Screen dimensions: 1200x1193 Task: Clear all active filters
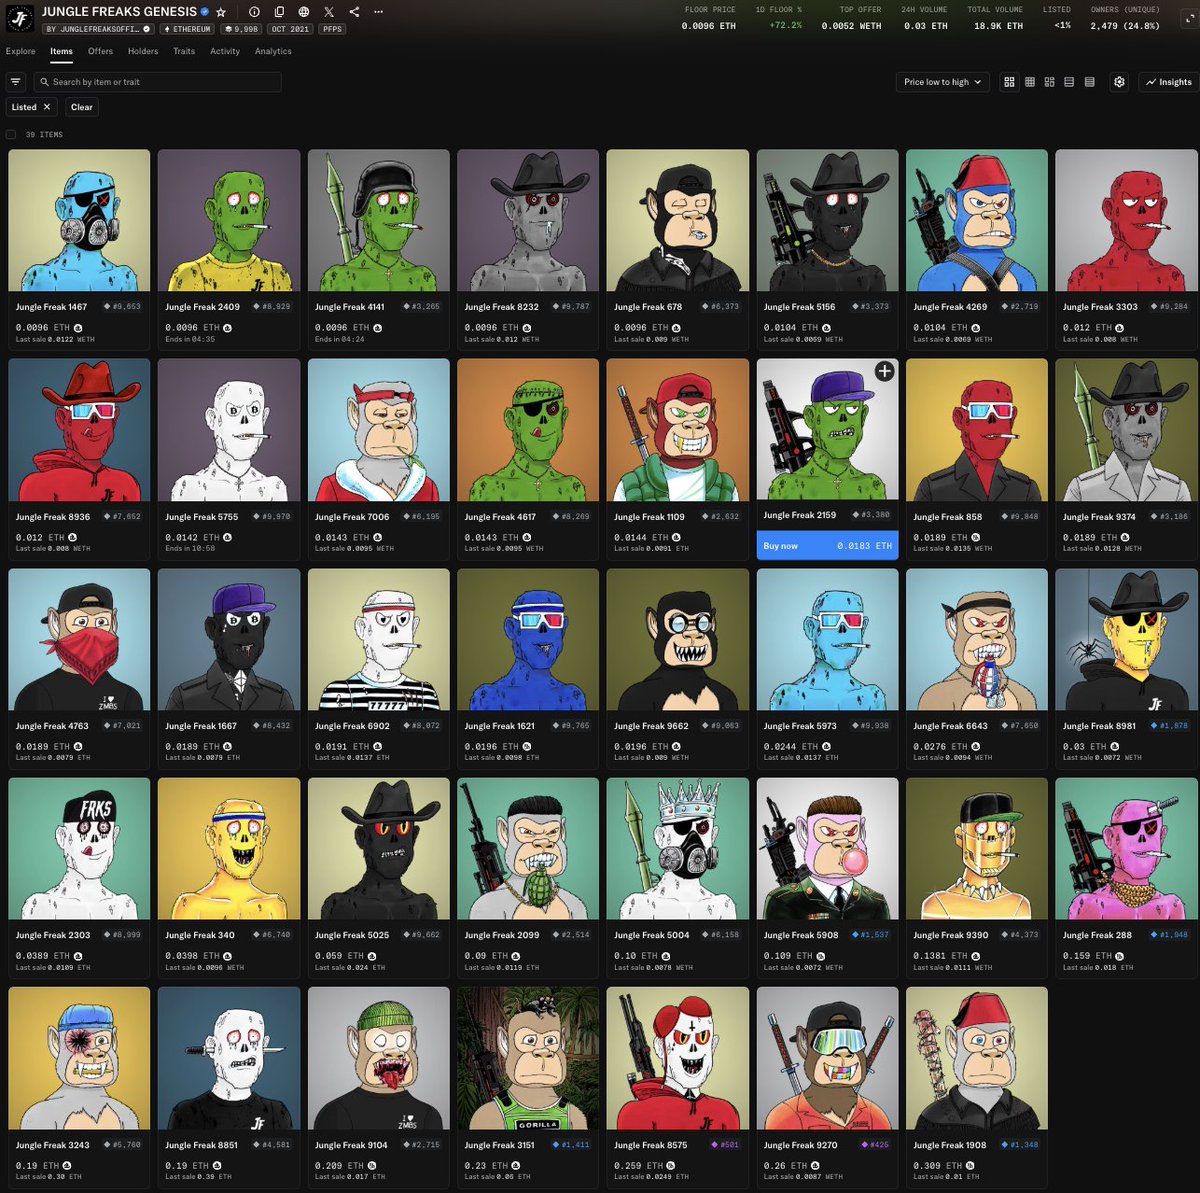click(x=82, y=107)
